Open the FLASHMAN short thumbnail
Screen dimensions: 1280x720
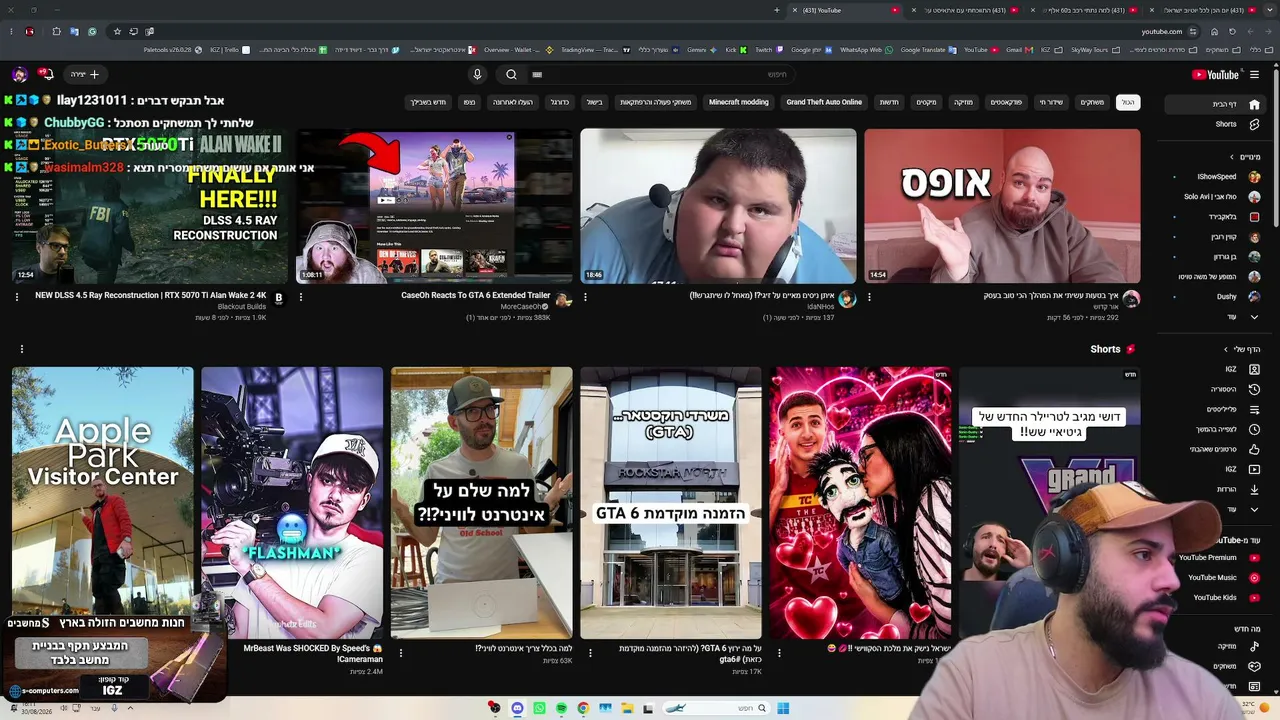(x=292, y=503)
